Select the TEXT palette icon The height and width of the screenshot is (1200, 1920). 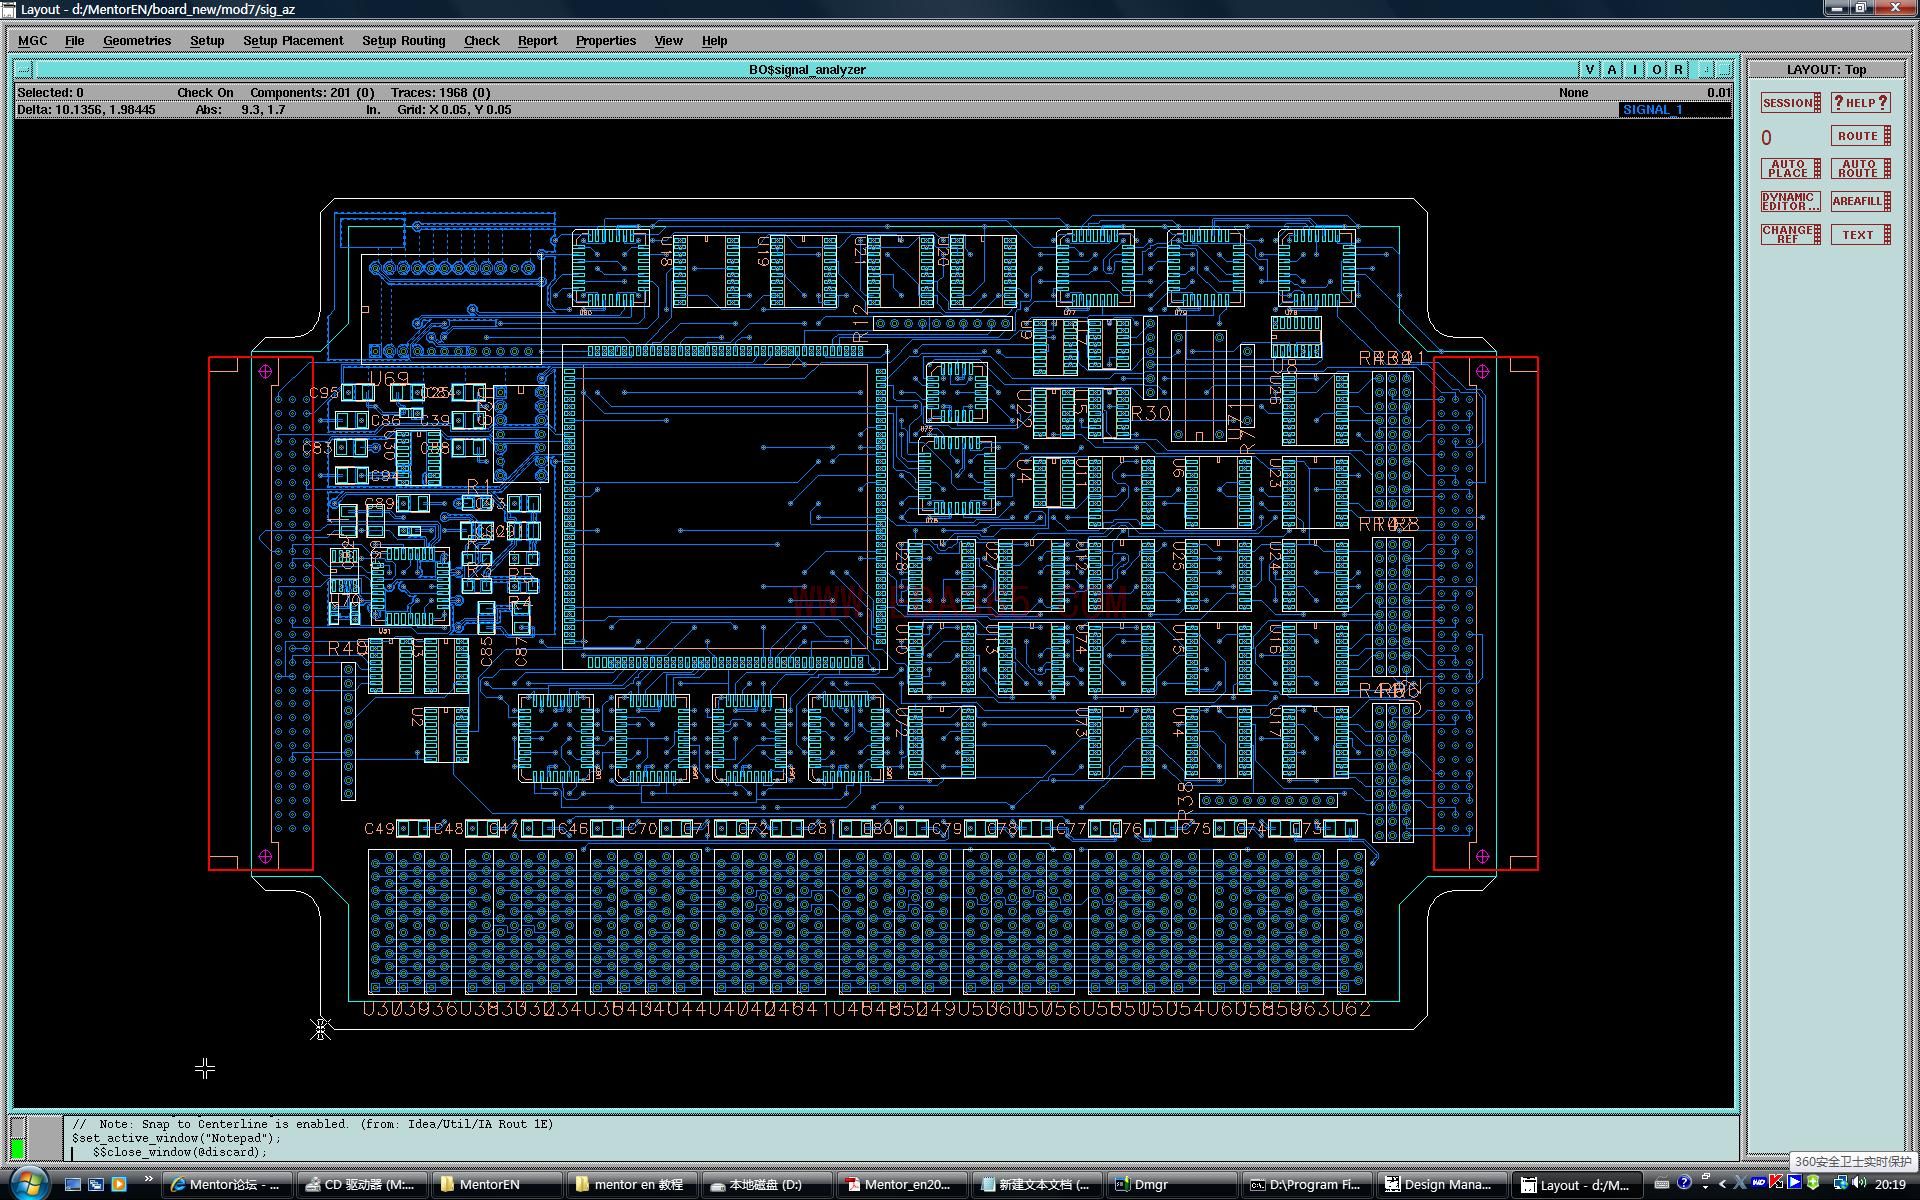(1860, 235)
